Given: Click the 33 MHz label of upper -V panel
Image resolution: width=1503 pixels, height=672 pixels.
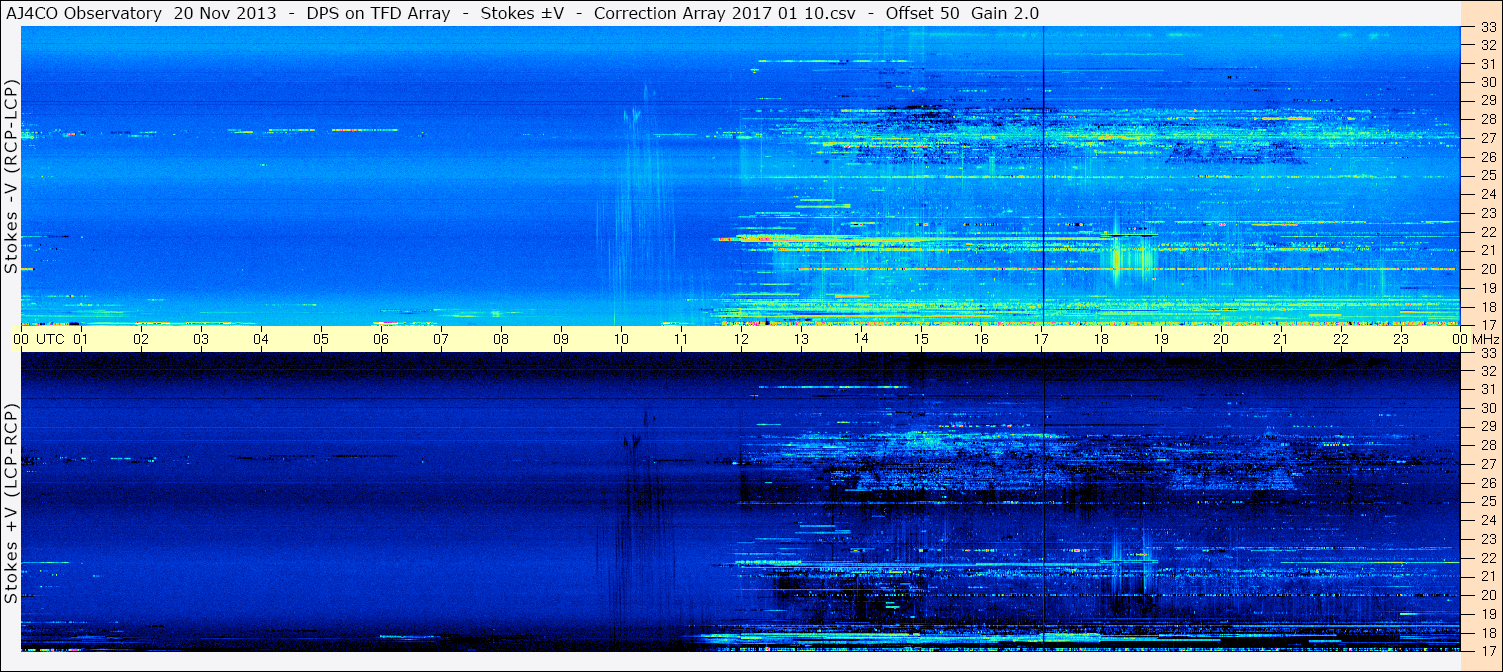Looking at the screenshot, I should [x=1488, y=28].
